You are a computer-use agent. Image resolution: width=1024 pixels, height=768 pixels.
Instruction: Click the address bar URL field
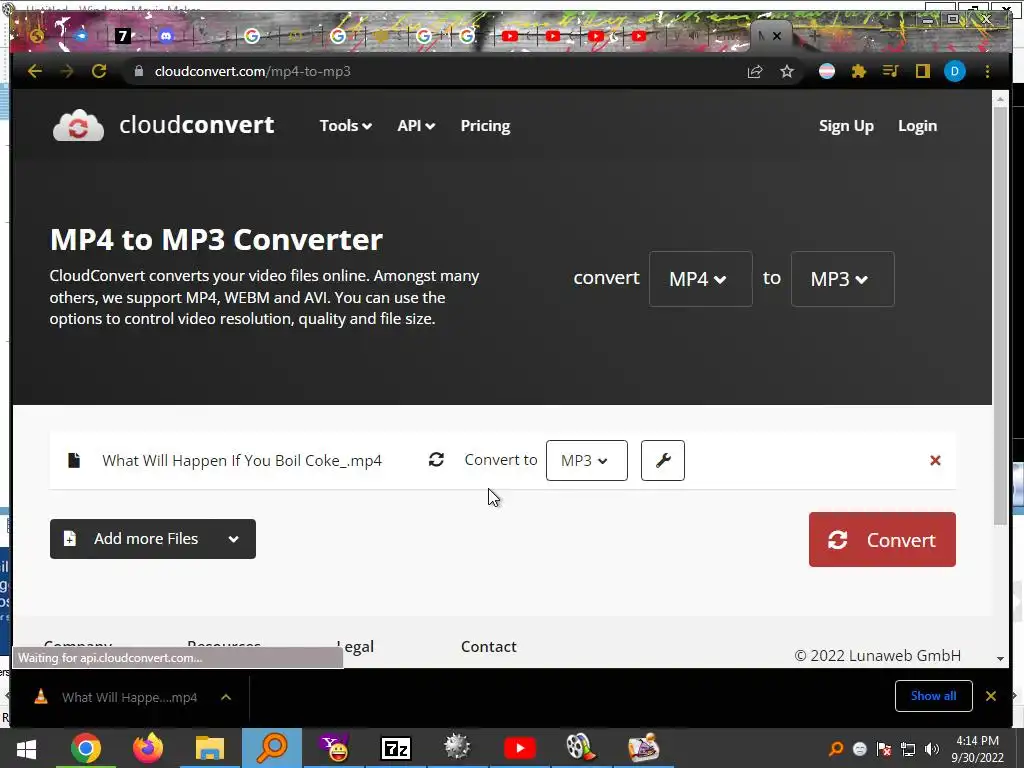coord(431,71)
